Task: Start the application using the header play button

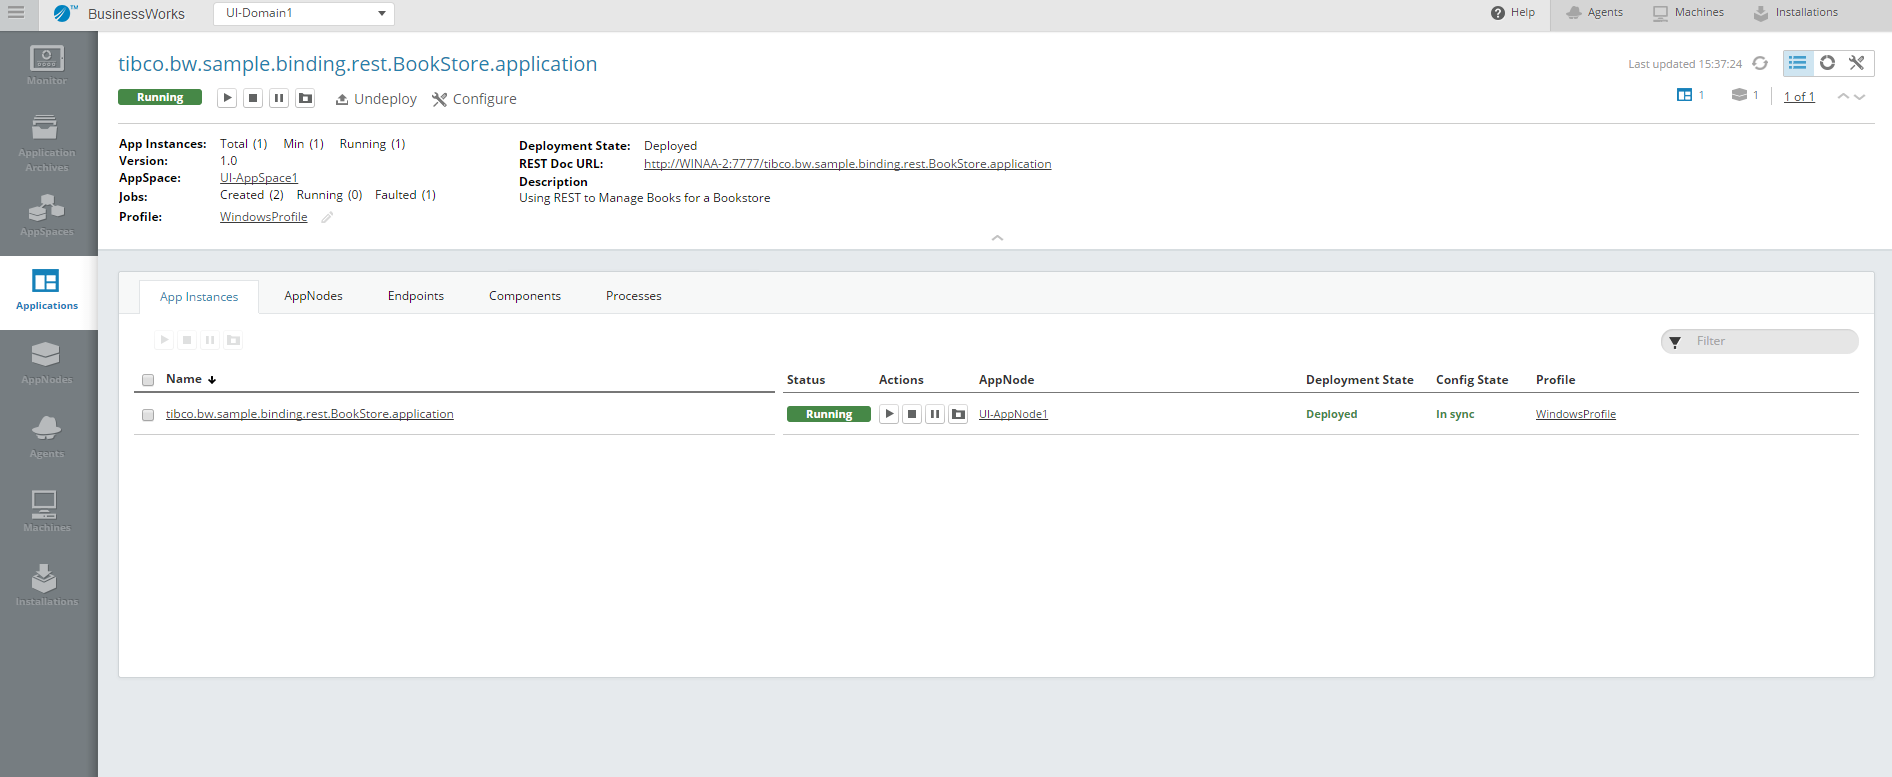Action: pyautogui.click(x=227, y=98)
